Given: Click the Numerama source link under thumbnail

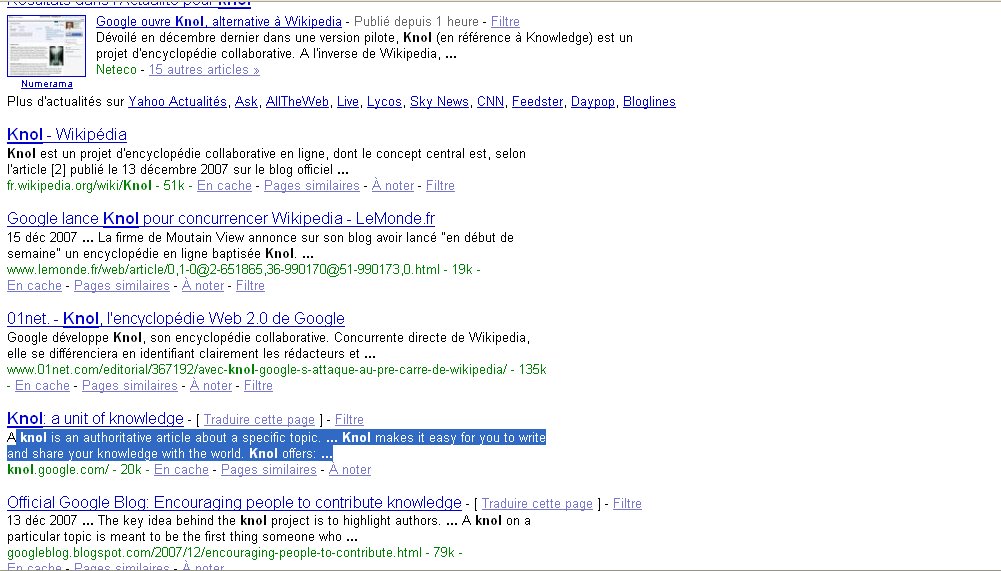Looking at the screenshot, I should point(47,84).
